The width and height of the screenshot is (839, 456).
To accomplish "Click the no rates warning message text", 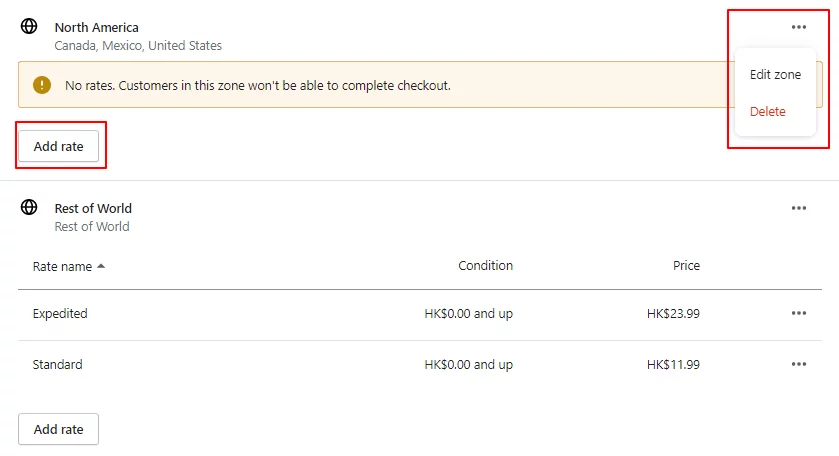I will [258, 85].
